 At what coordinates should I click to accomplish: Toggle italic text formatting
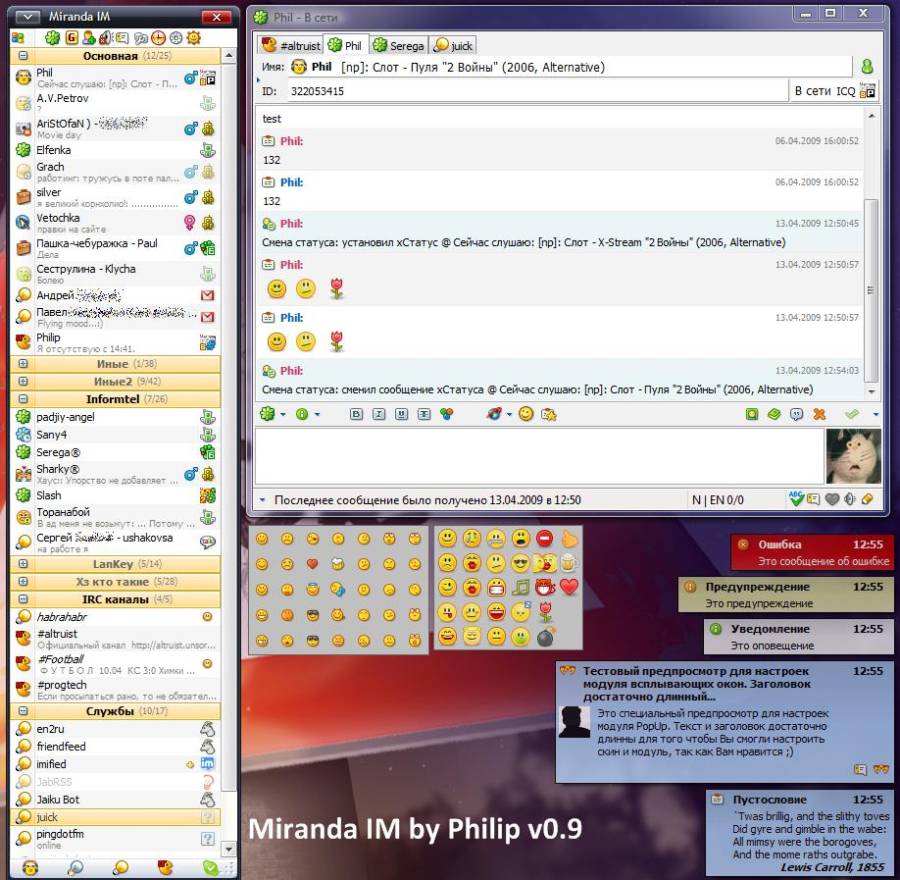pyautogui.click(x=379, y=414)
